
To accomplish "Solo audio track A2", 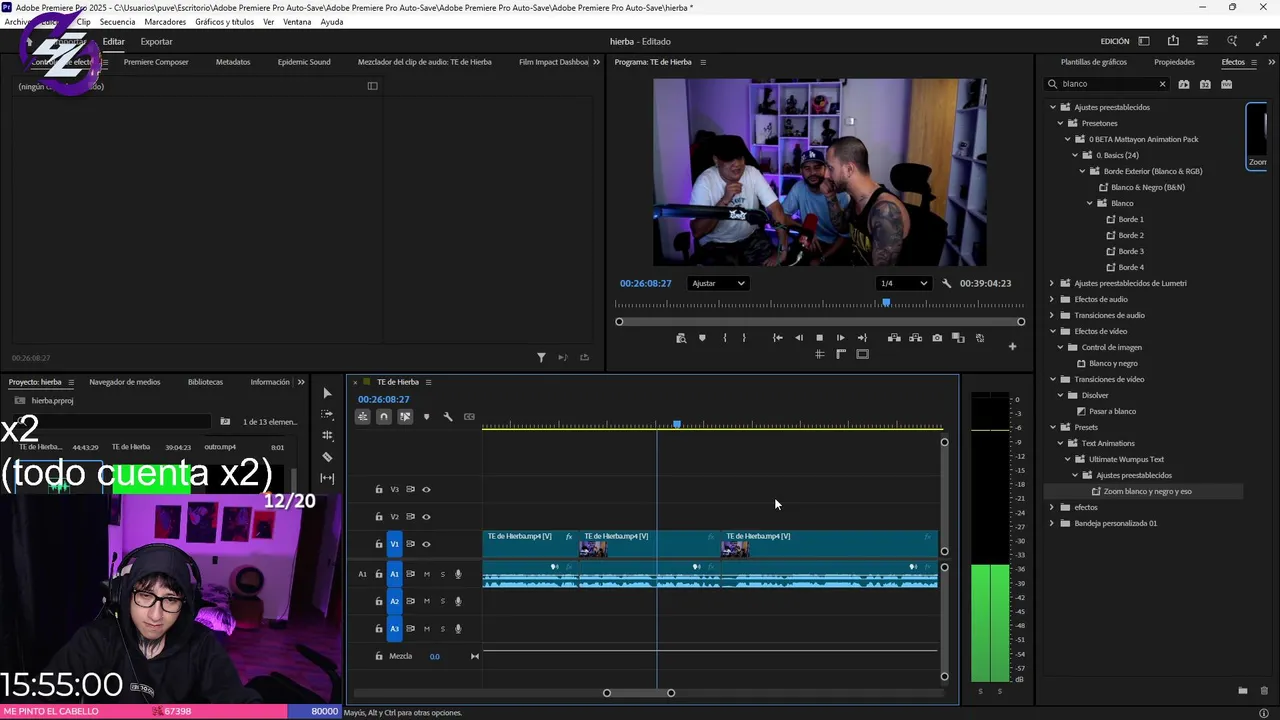I will (x=443, y=601).
